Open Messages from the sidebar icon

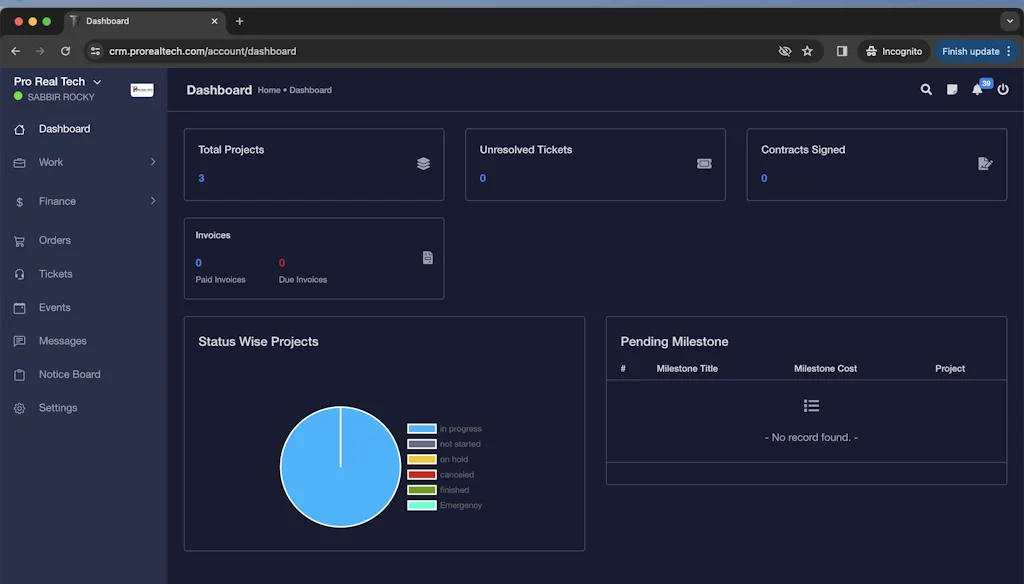[21, 340]
